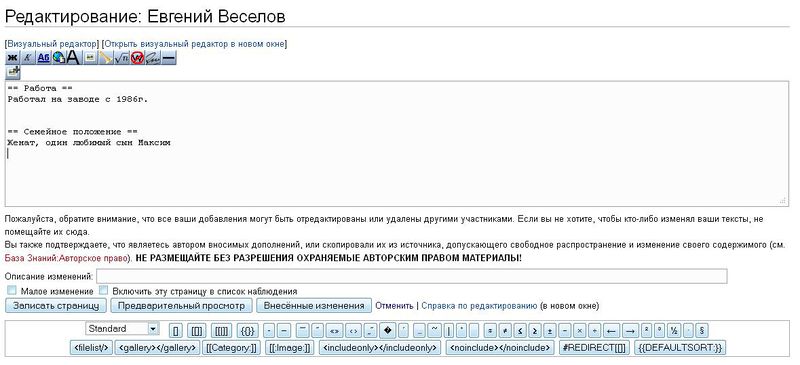Screen dimensions: 800x365
Task: Insert external link with the globe icon
Action: [59, 58]
